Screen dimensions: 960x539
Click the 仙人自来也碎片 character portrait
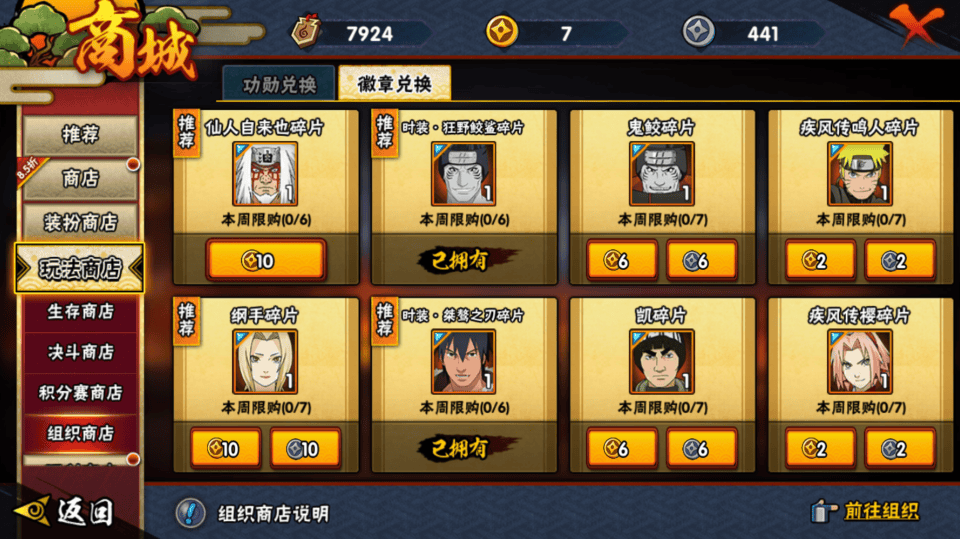click(265, 174)
